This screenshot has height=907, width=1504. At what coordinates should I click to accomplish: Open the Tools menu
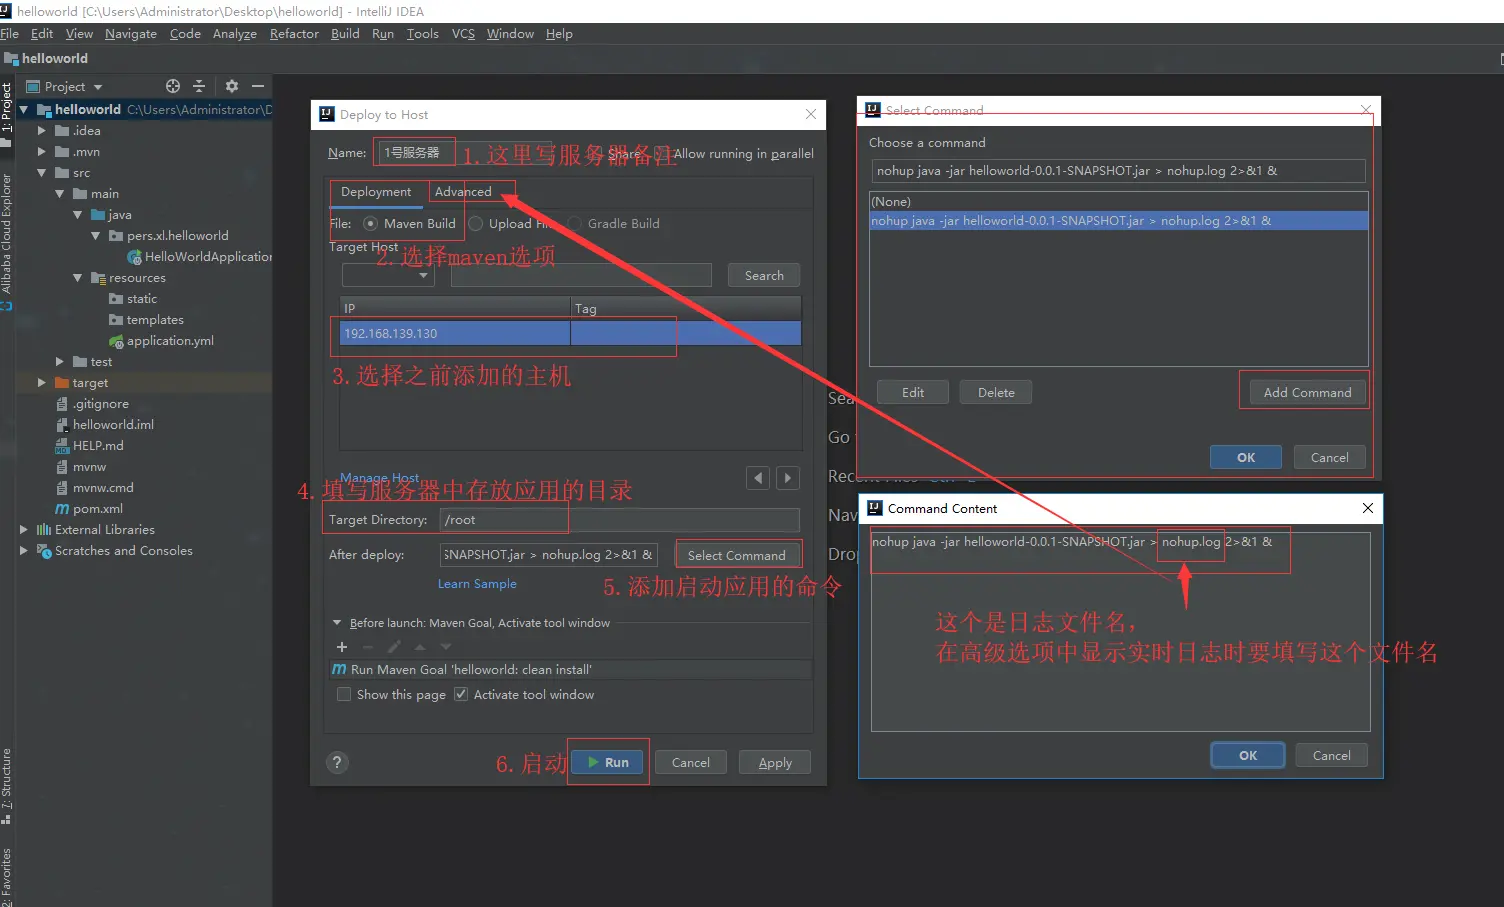pos(423,34)
